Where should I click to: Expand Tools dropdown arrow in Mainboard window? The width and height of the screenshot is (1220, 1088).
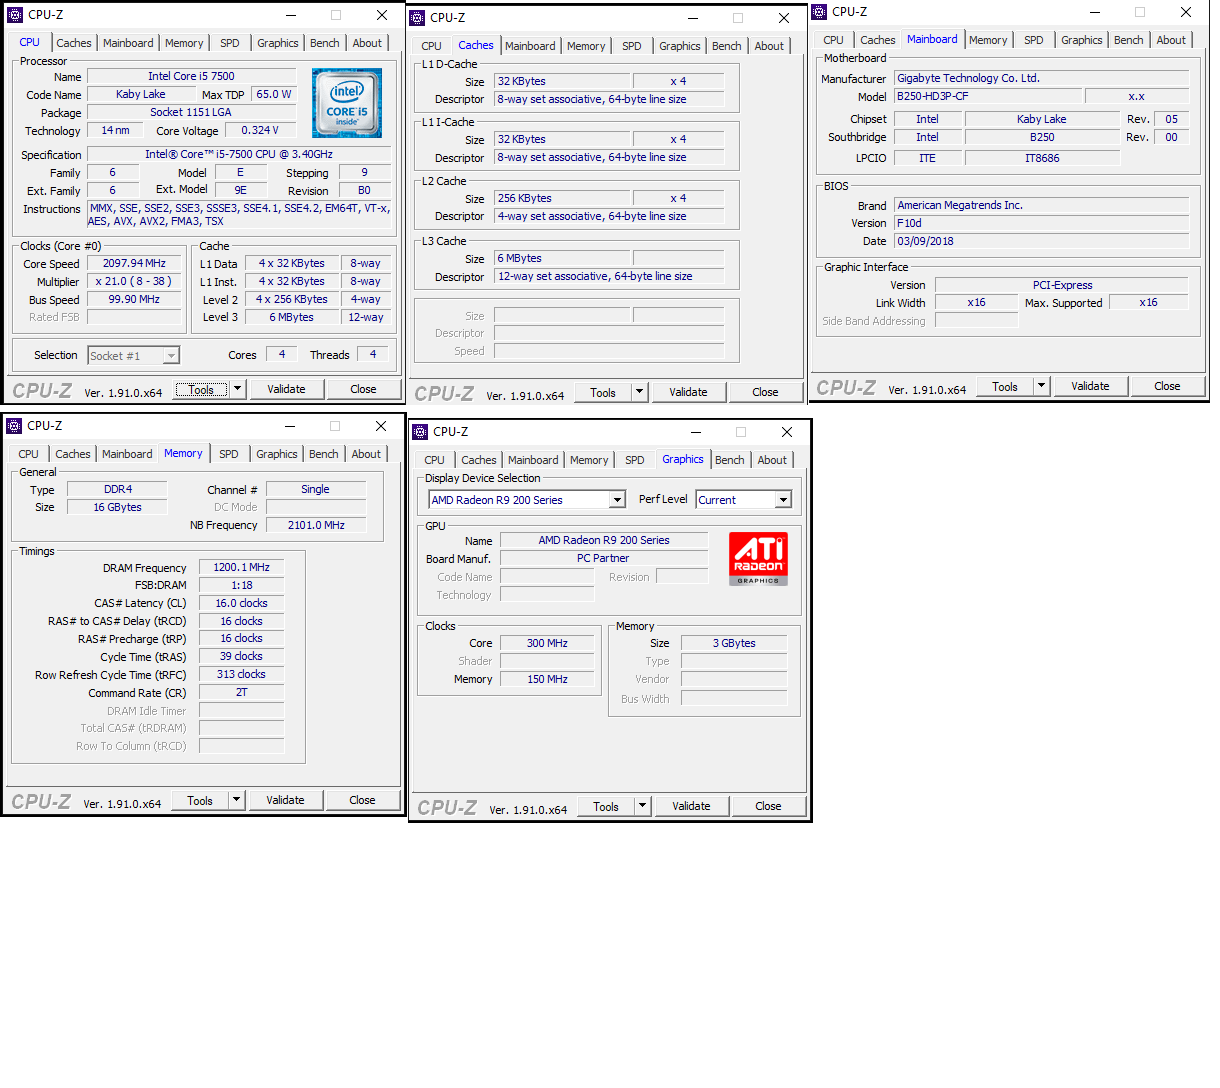pyautogui.click(x=1041, y=386)
